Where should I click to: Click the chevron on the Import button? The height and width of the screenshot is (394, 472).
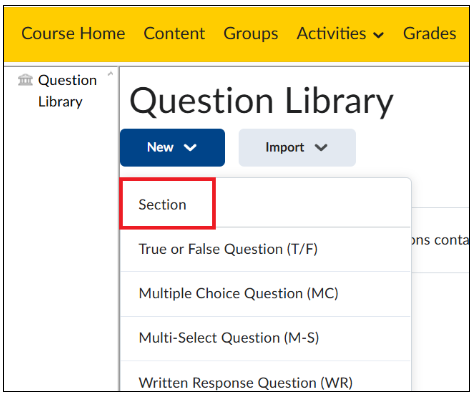(321, 147)
